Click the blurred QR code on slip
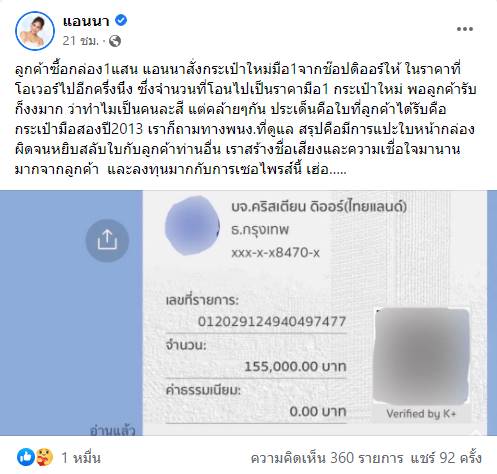497x474 pixels. 422,356
